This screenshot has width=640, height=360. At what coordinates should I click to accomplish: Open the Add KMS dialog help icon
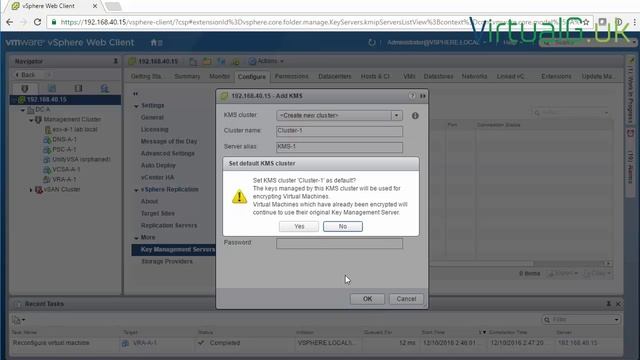coord(412,96)
